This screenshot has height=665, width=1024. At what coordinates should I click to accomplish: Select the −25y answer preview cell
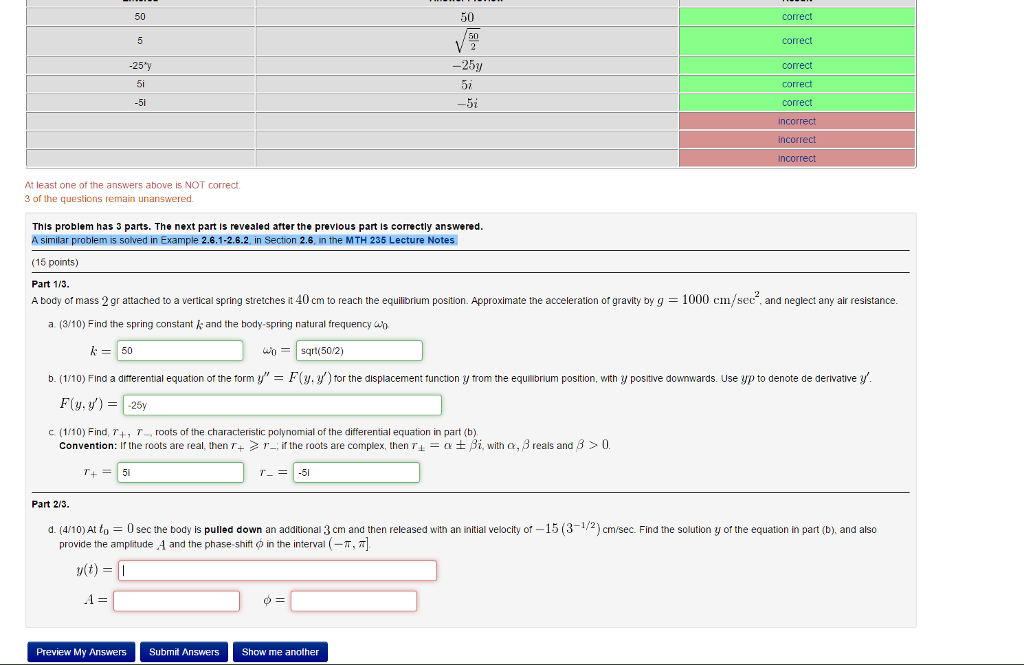point(467,65)
